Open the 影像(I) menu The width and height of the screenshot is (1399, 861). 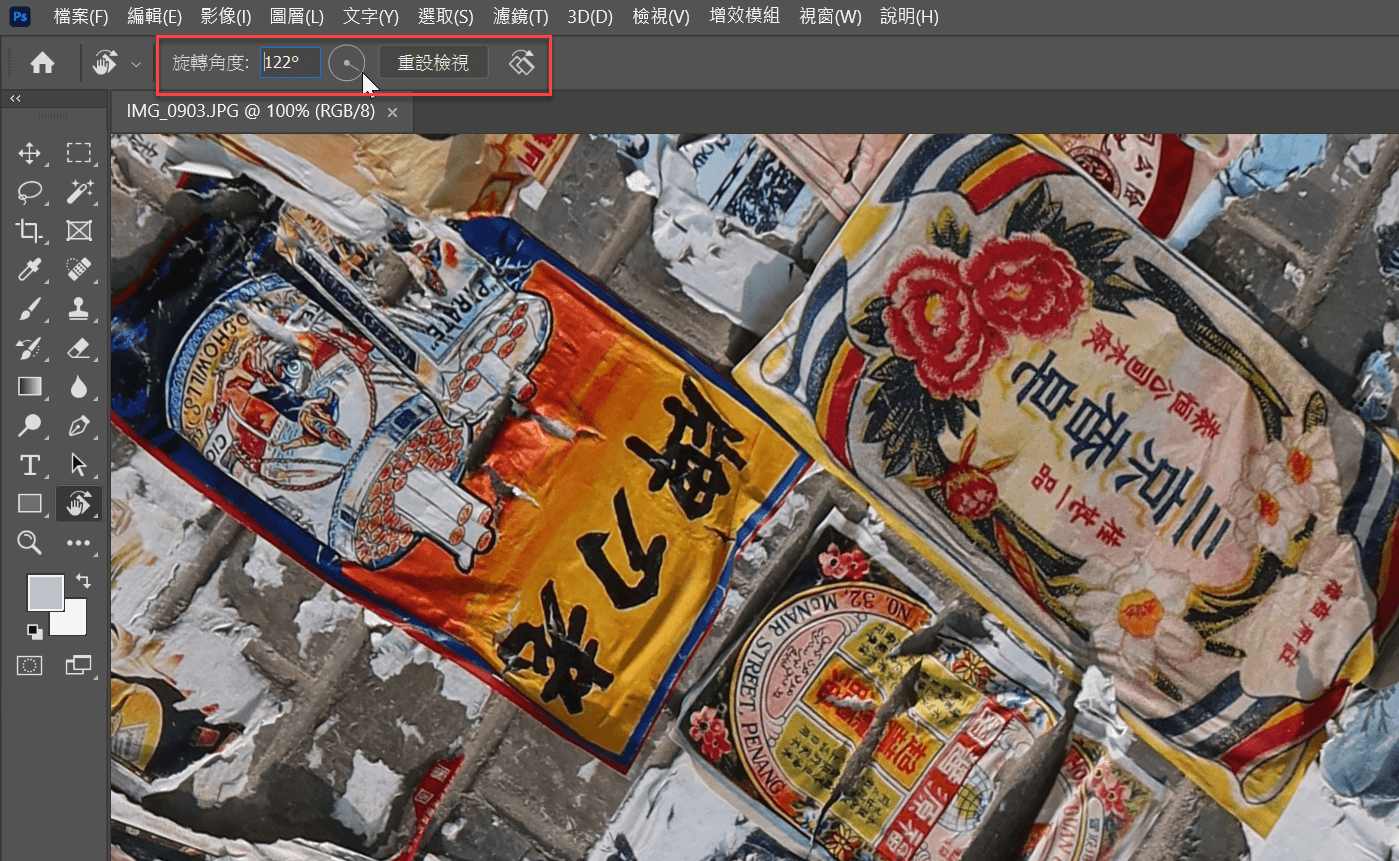(x=226, y=16)
